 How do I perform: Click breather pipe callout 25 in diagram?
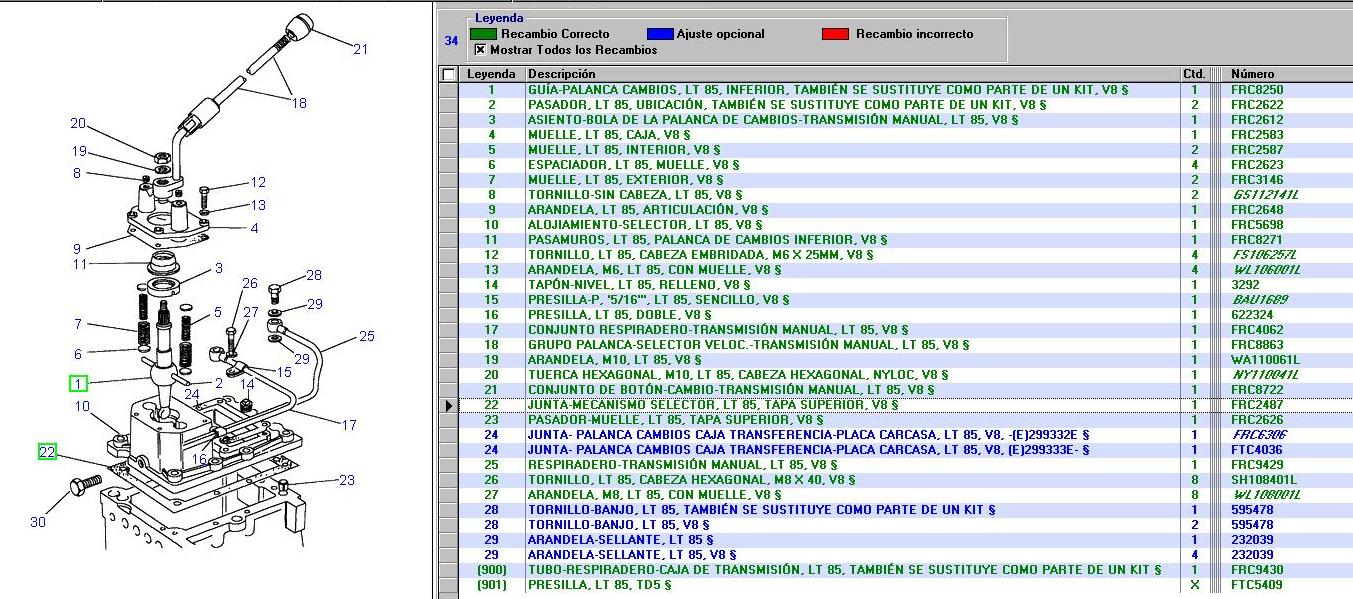point(366,337)
